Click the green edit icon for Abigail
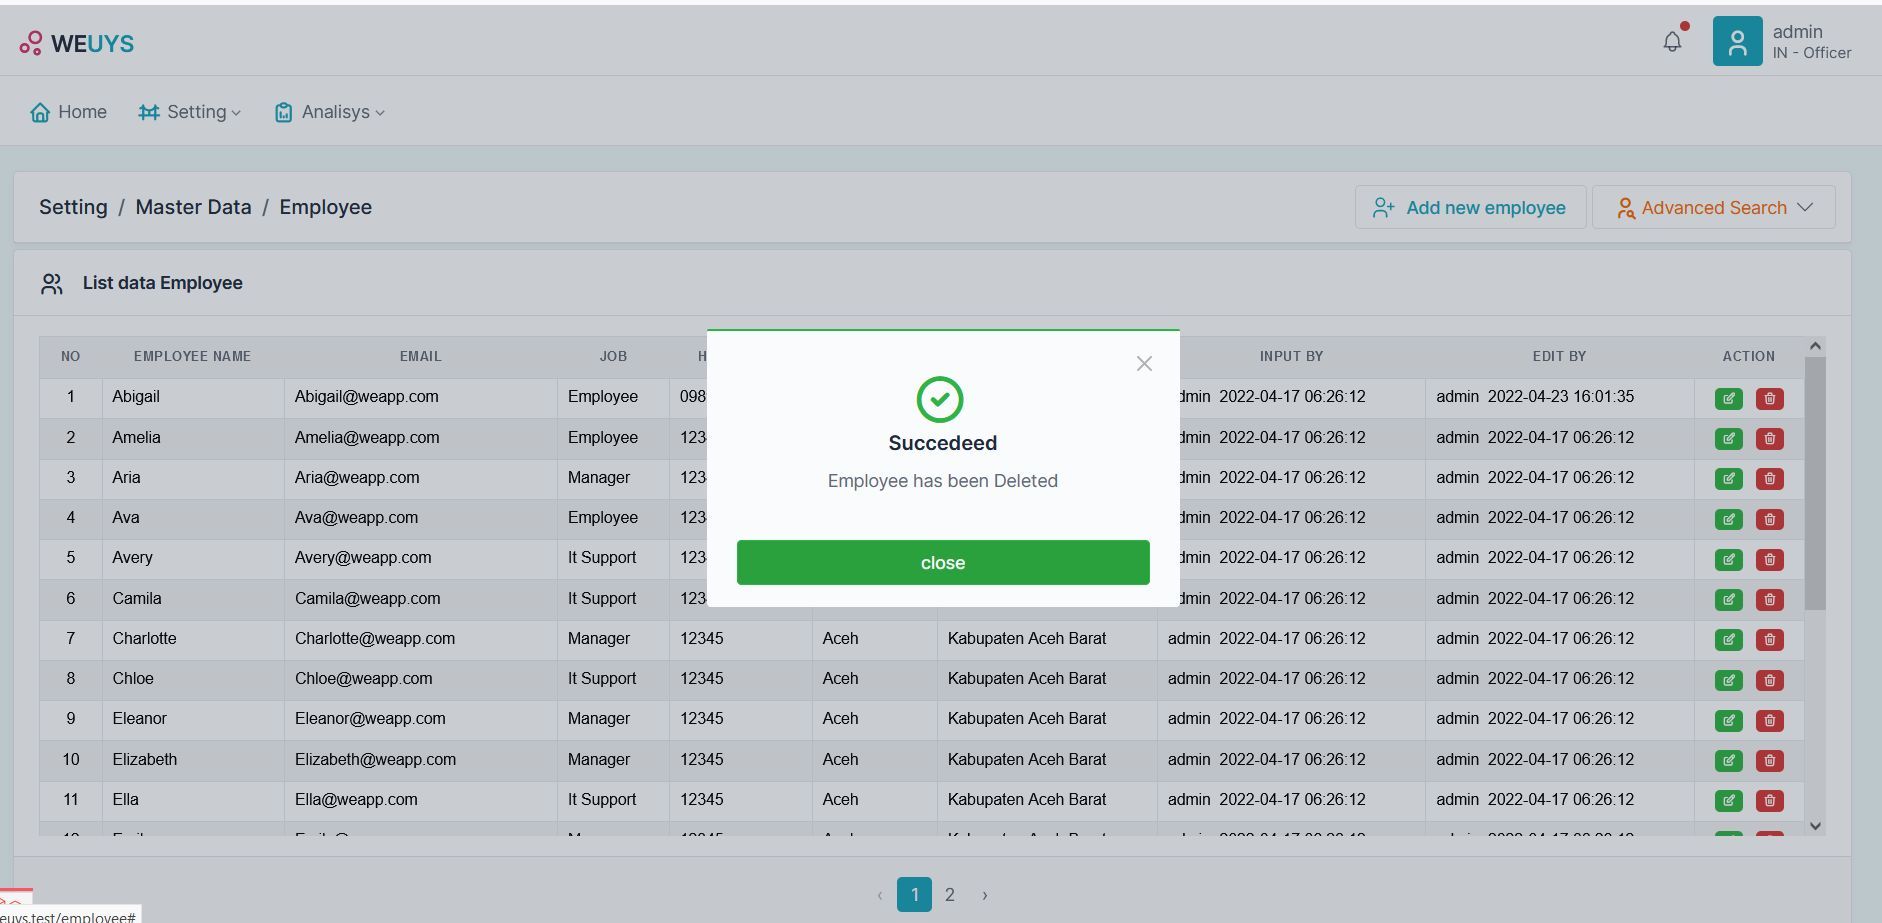The height and width of the screenshot is (923, 1882). pos(1728,398)
